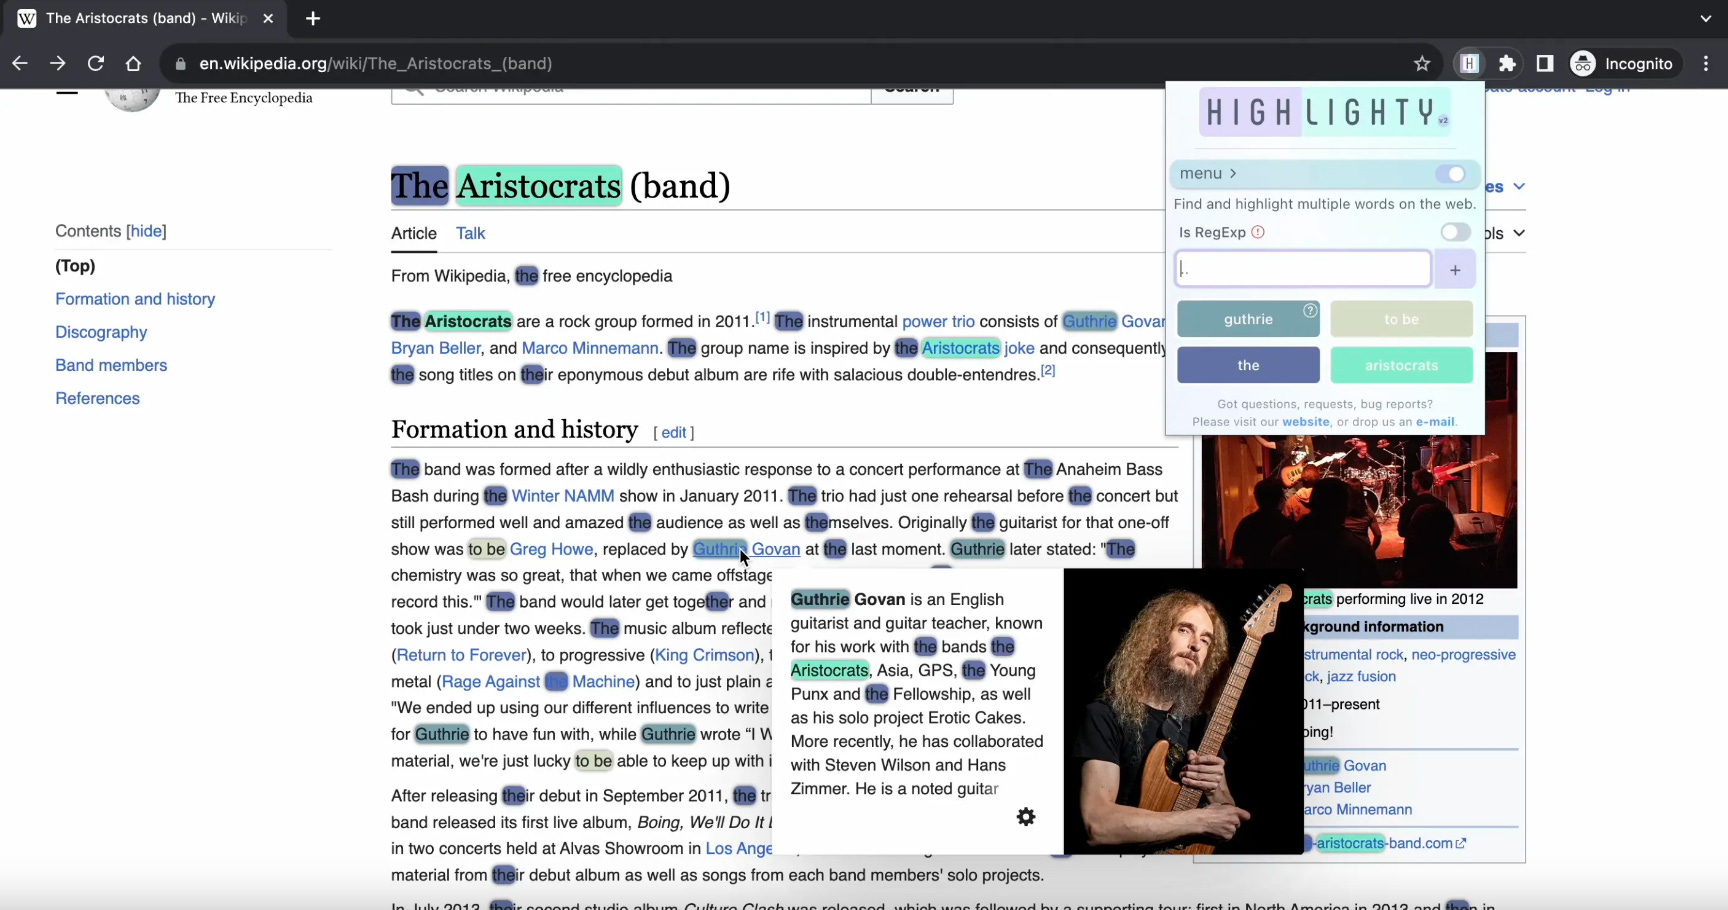Open the neo-progressive genre link

(1463, 654)
